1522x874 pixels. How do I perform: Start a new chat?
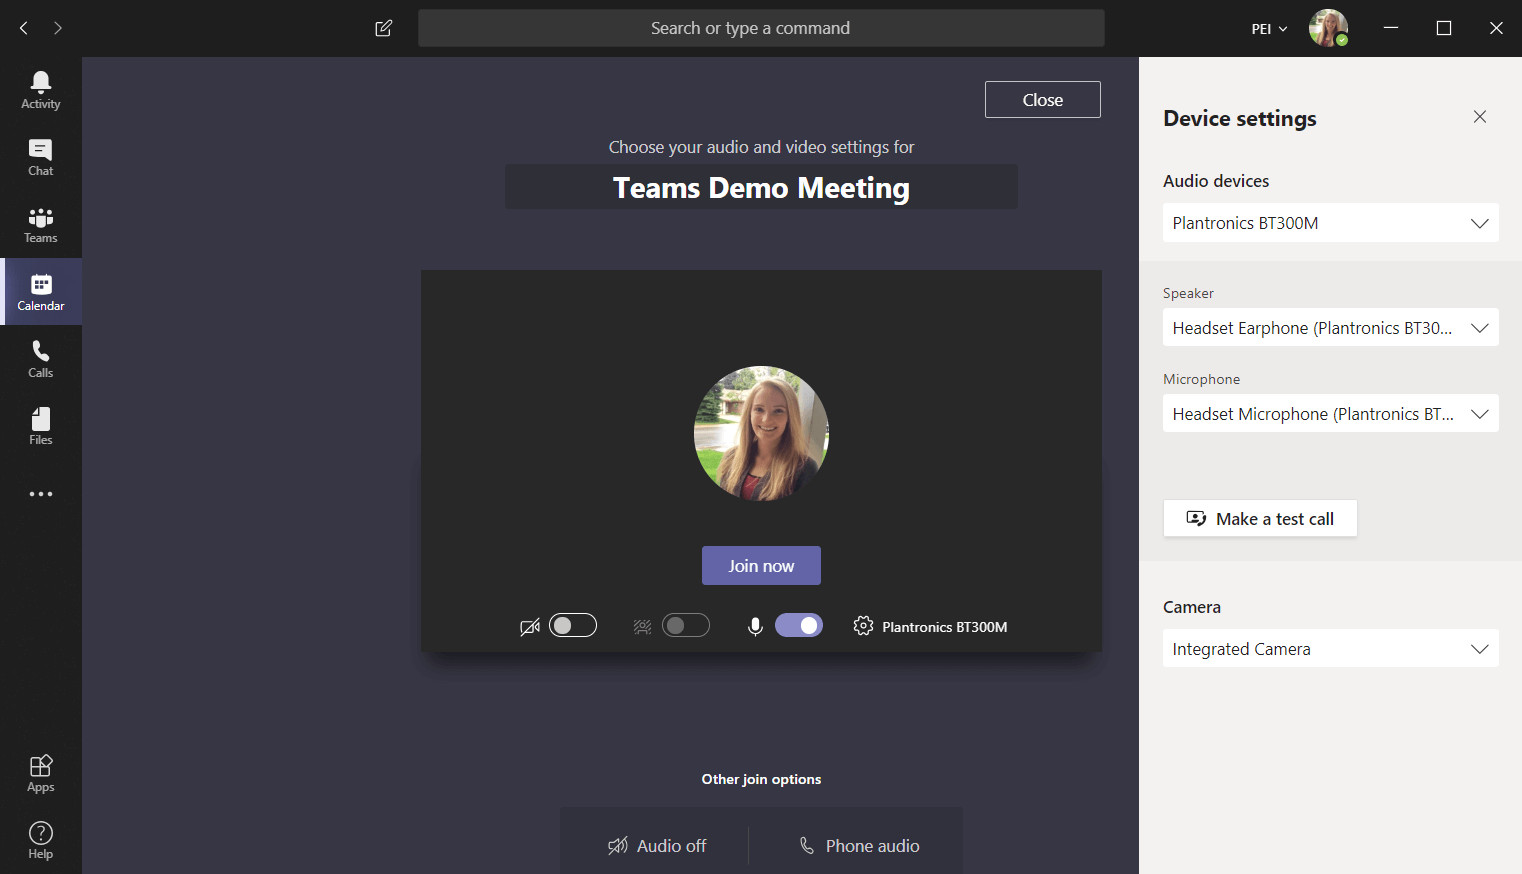pos(383,28)
